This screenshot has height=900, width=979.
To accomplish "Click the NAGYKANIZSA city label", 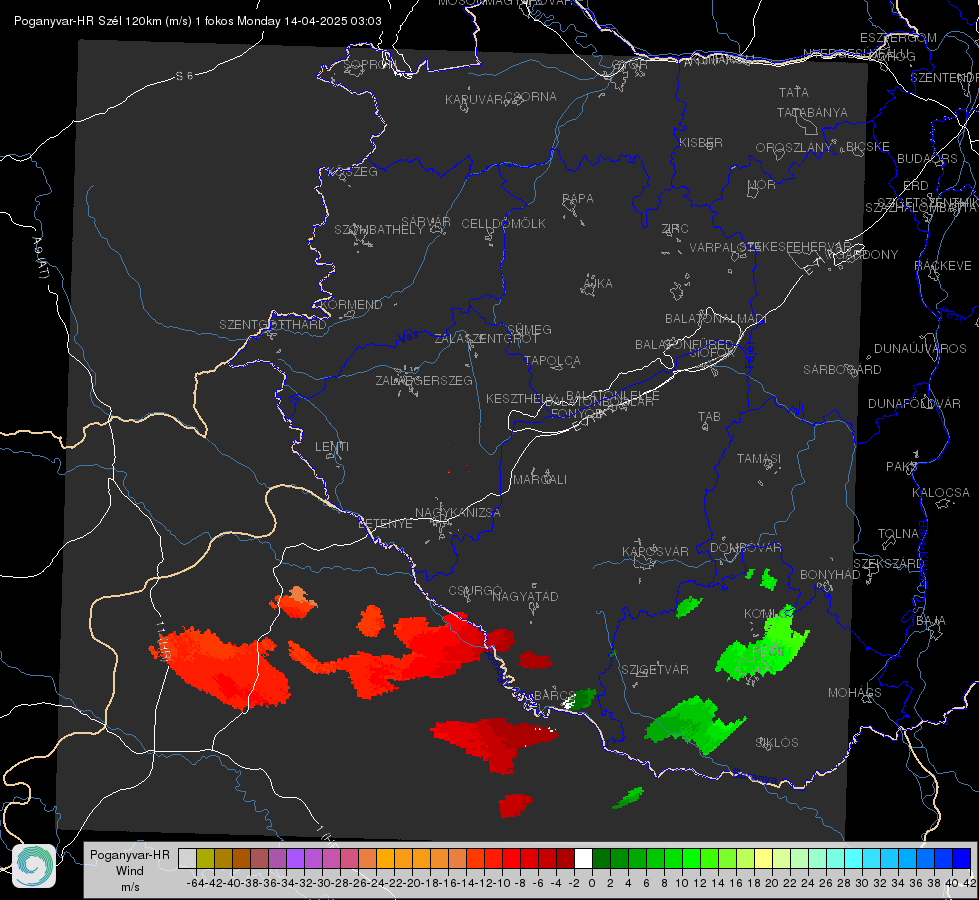I will coord(458,513).
